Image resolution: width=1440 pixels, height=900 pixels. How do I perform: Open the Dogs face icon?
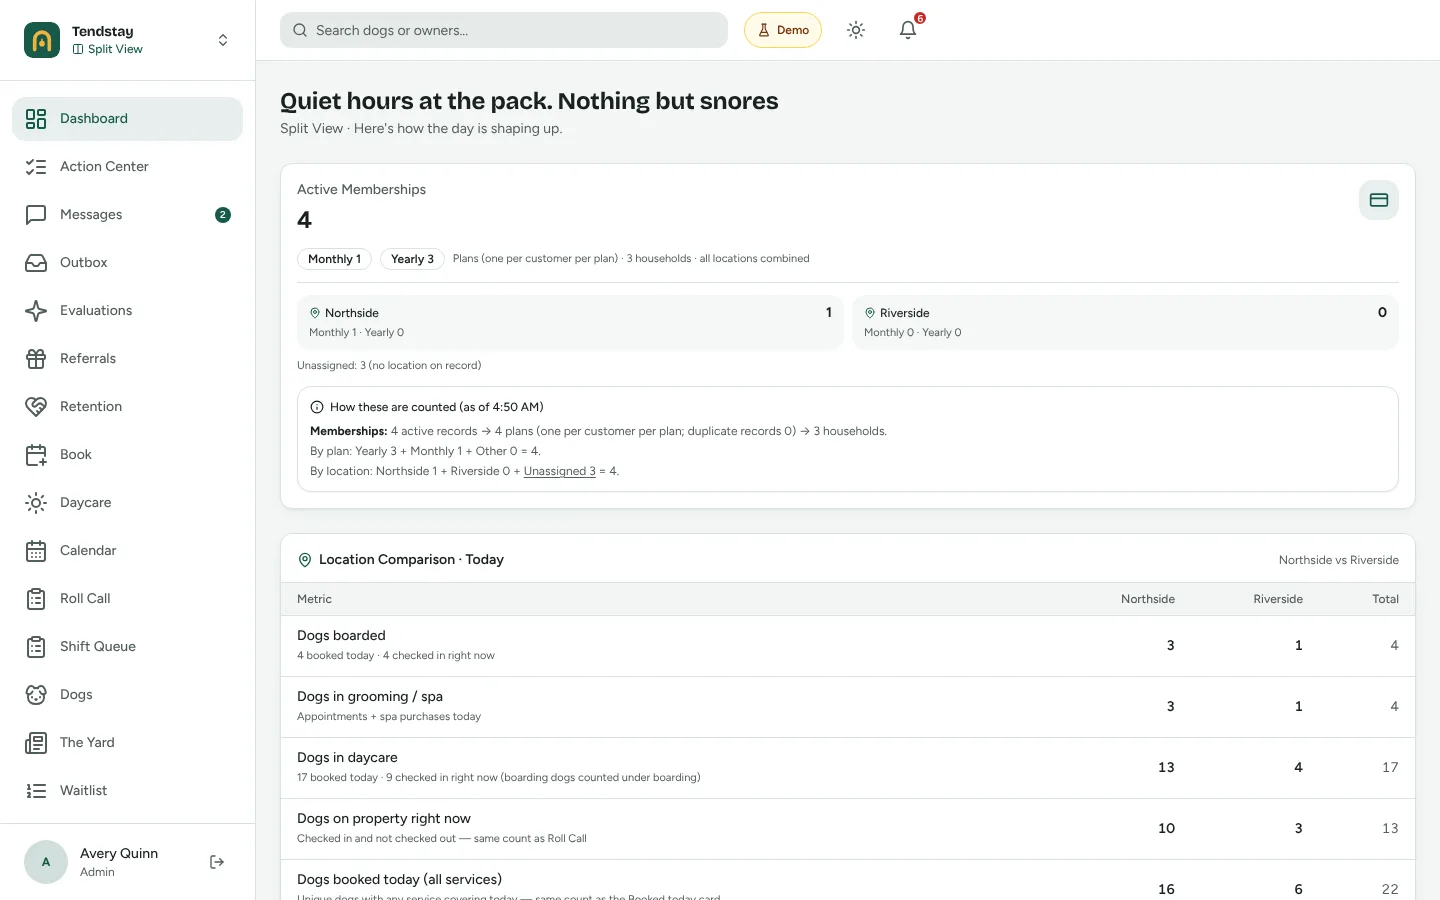36,695
